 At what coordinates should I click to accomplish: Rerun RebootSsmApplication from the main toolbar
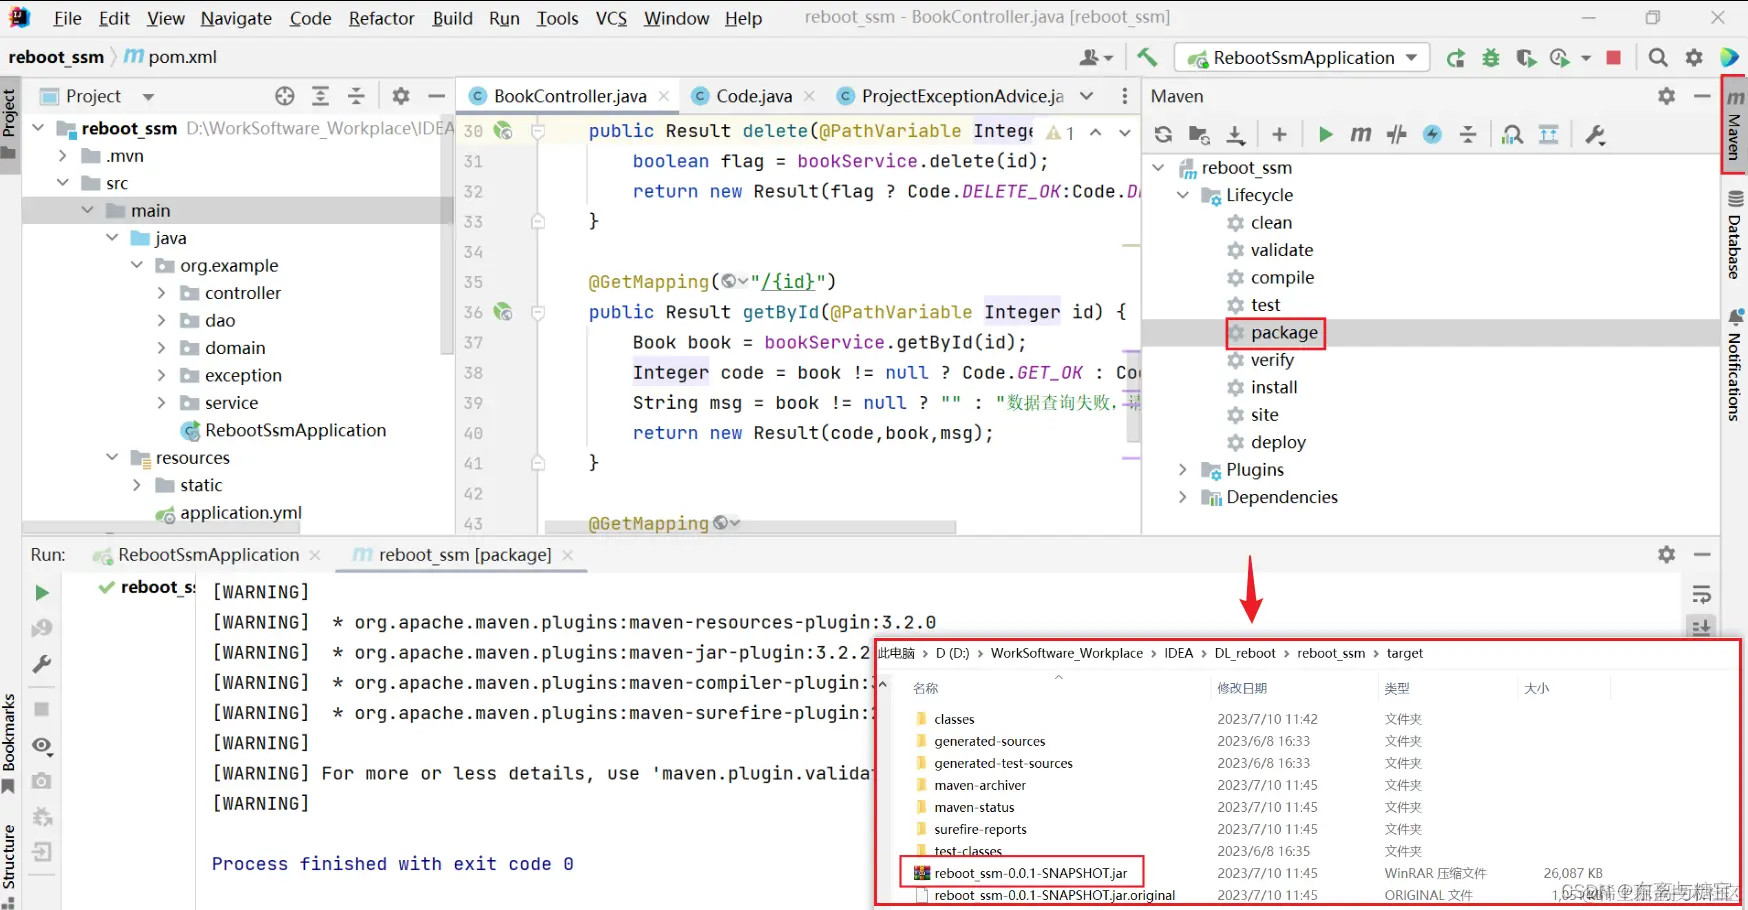tap(1456, 58)
